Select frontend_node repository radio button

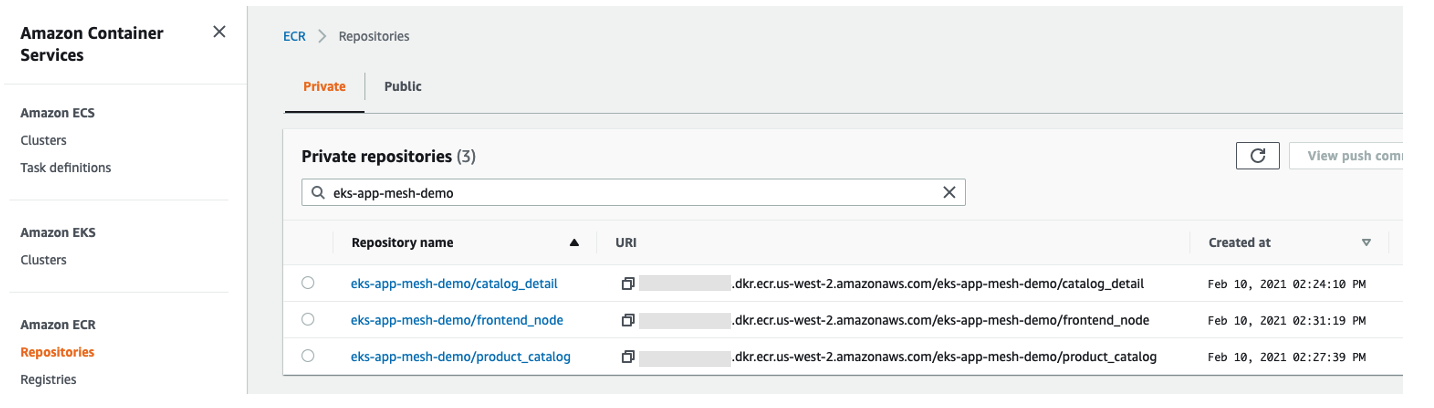[308, 319]
